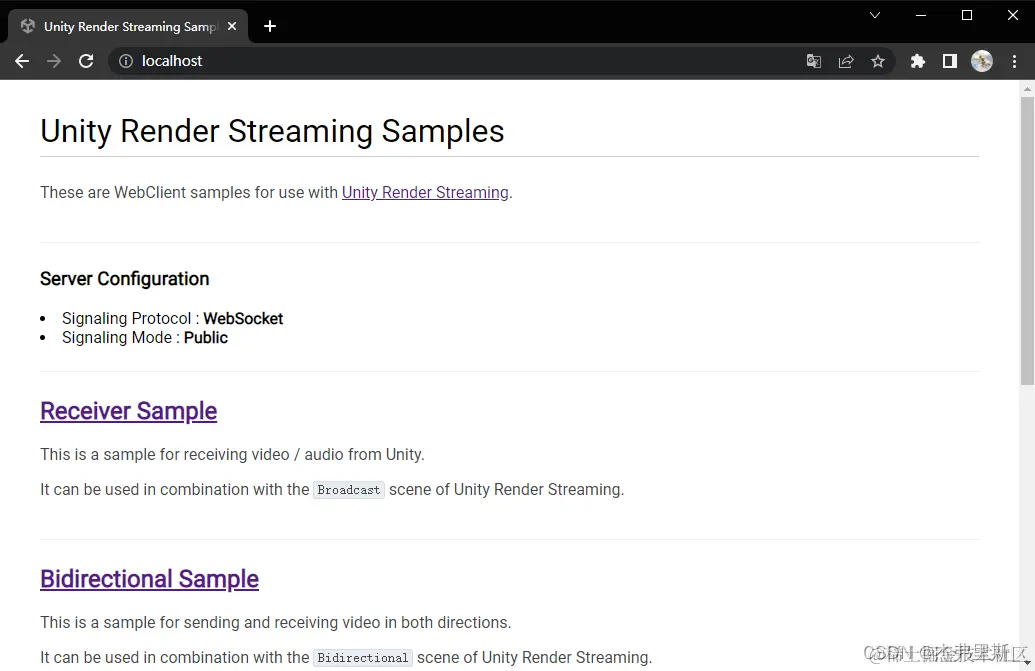This screenshot has width=1035, height=671.
Task: Reload the localhost page
Action: click(86, 61)
